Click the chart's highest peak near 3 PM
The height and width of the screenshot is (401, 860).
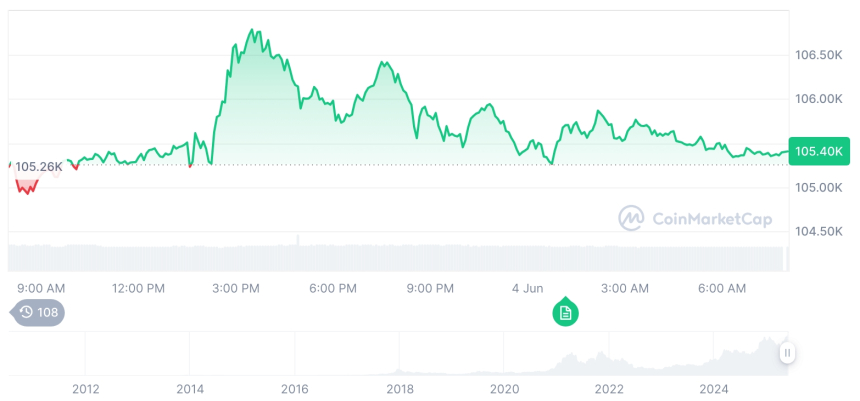[x=252, y=31]
